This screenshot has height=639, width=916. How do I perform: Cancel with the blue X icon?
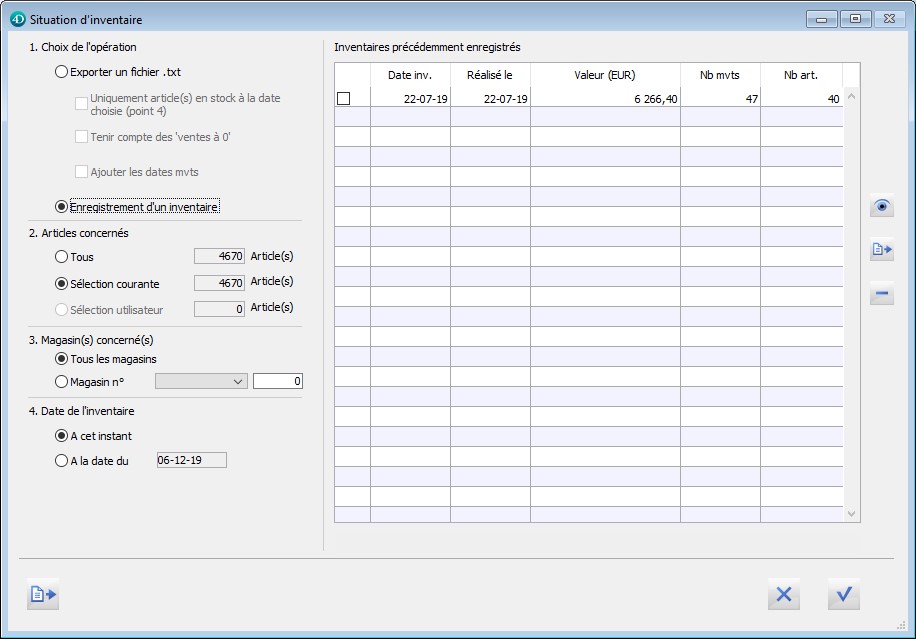[783, 594]
